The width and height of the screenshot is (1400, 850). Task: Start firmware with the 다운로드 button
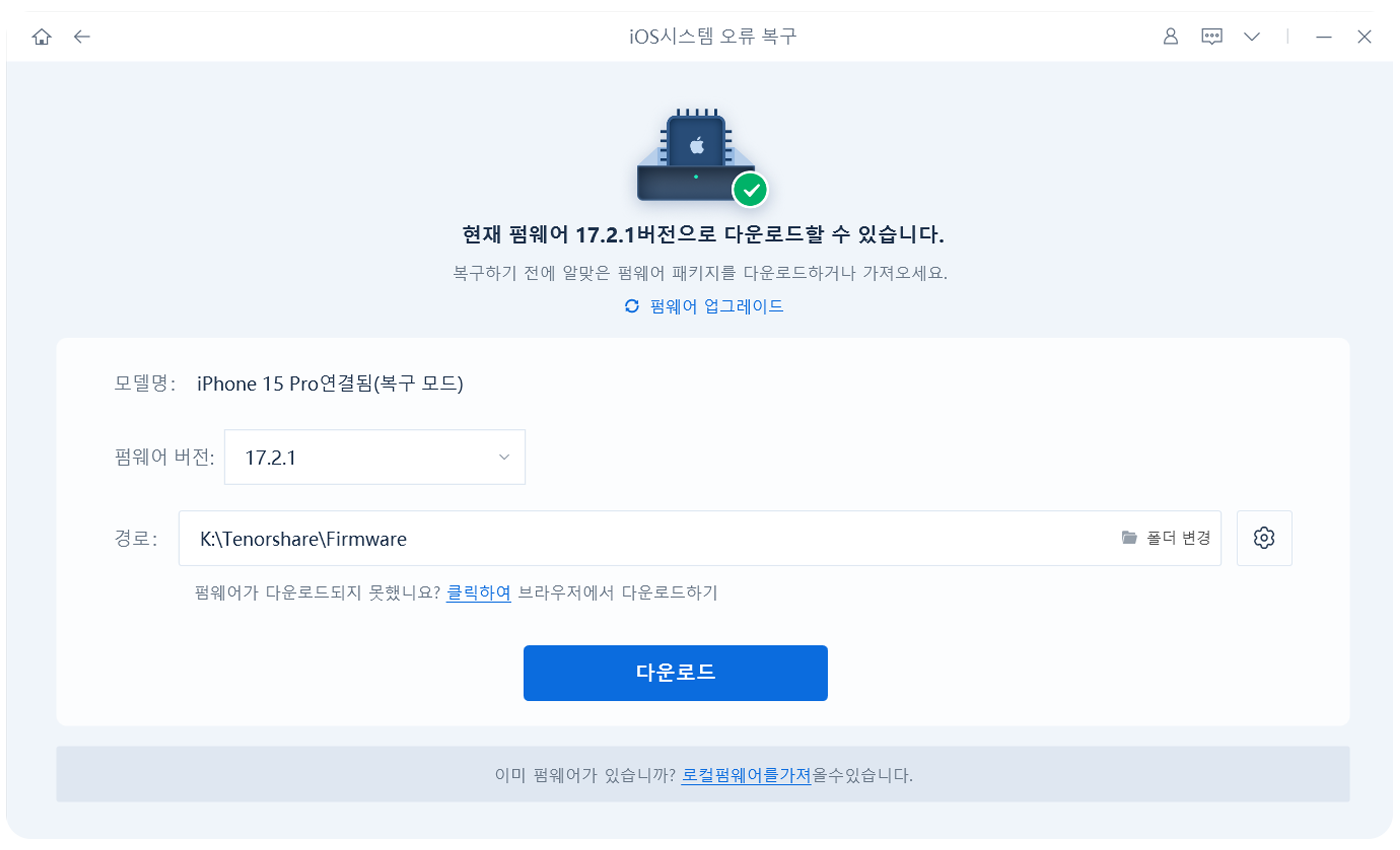click(x=675, y=673)
